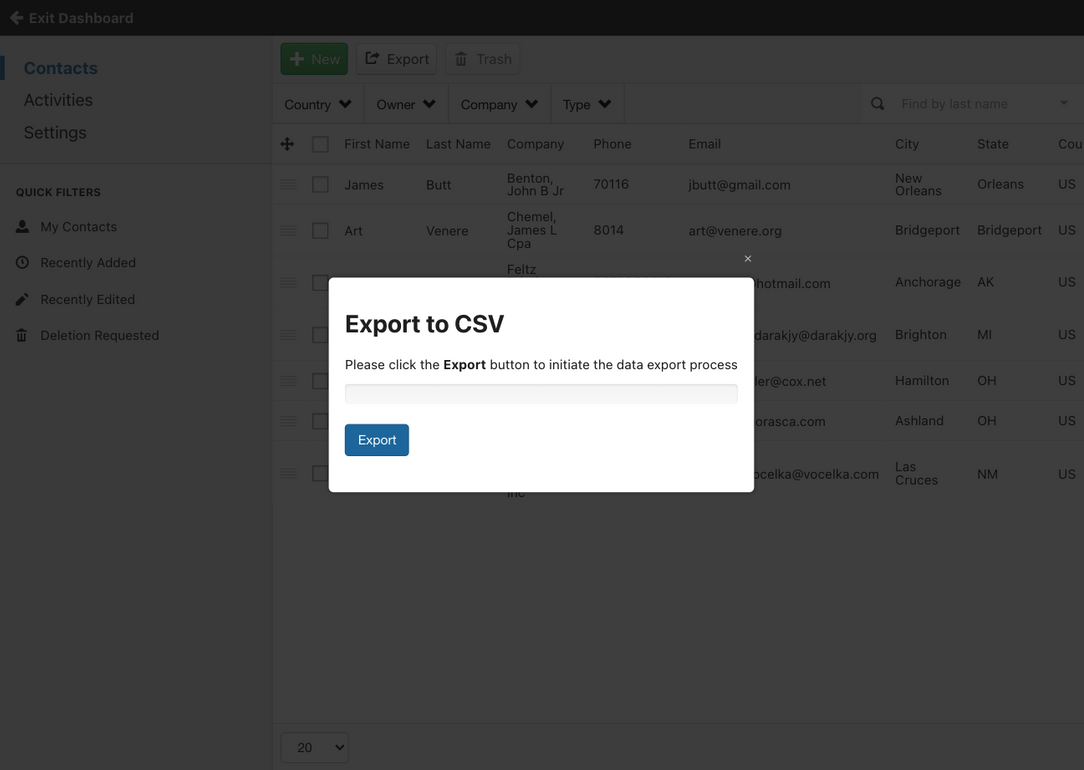
Task: Click the Recently Edited pencil icon
Action: click(x=22, y=299)
